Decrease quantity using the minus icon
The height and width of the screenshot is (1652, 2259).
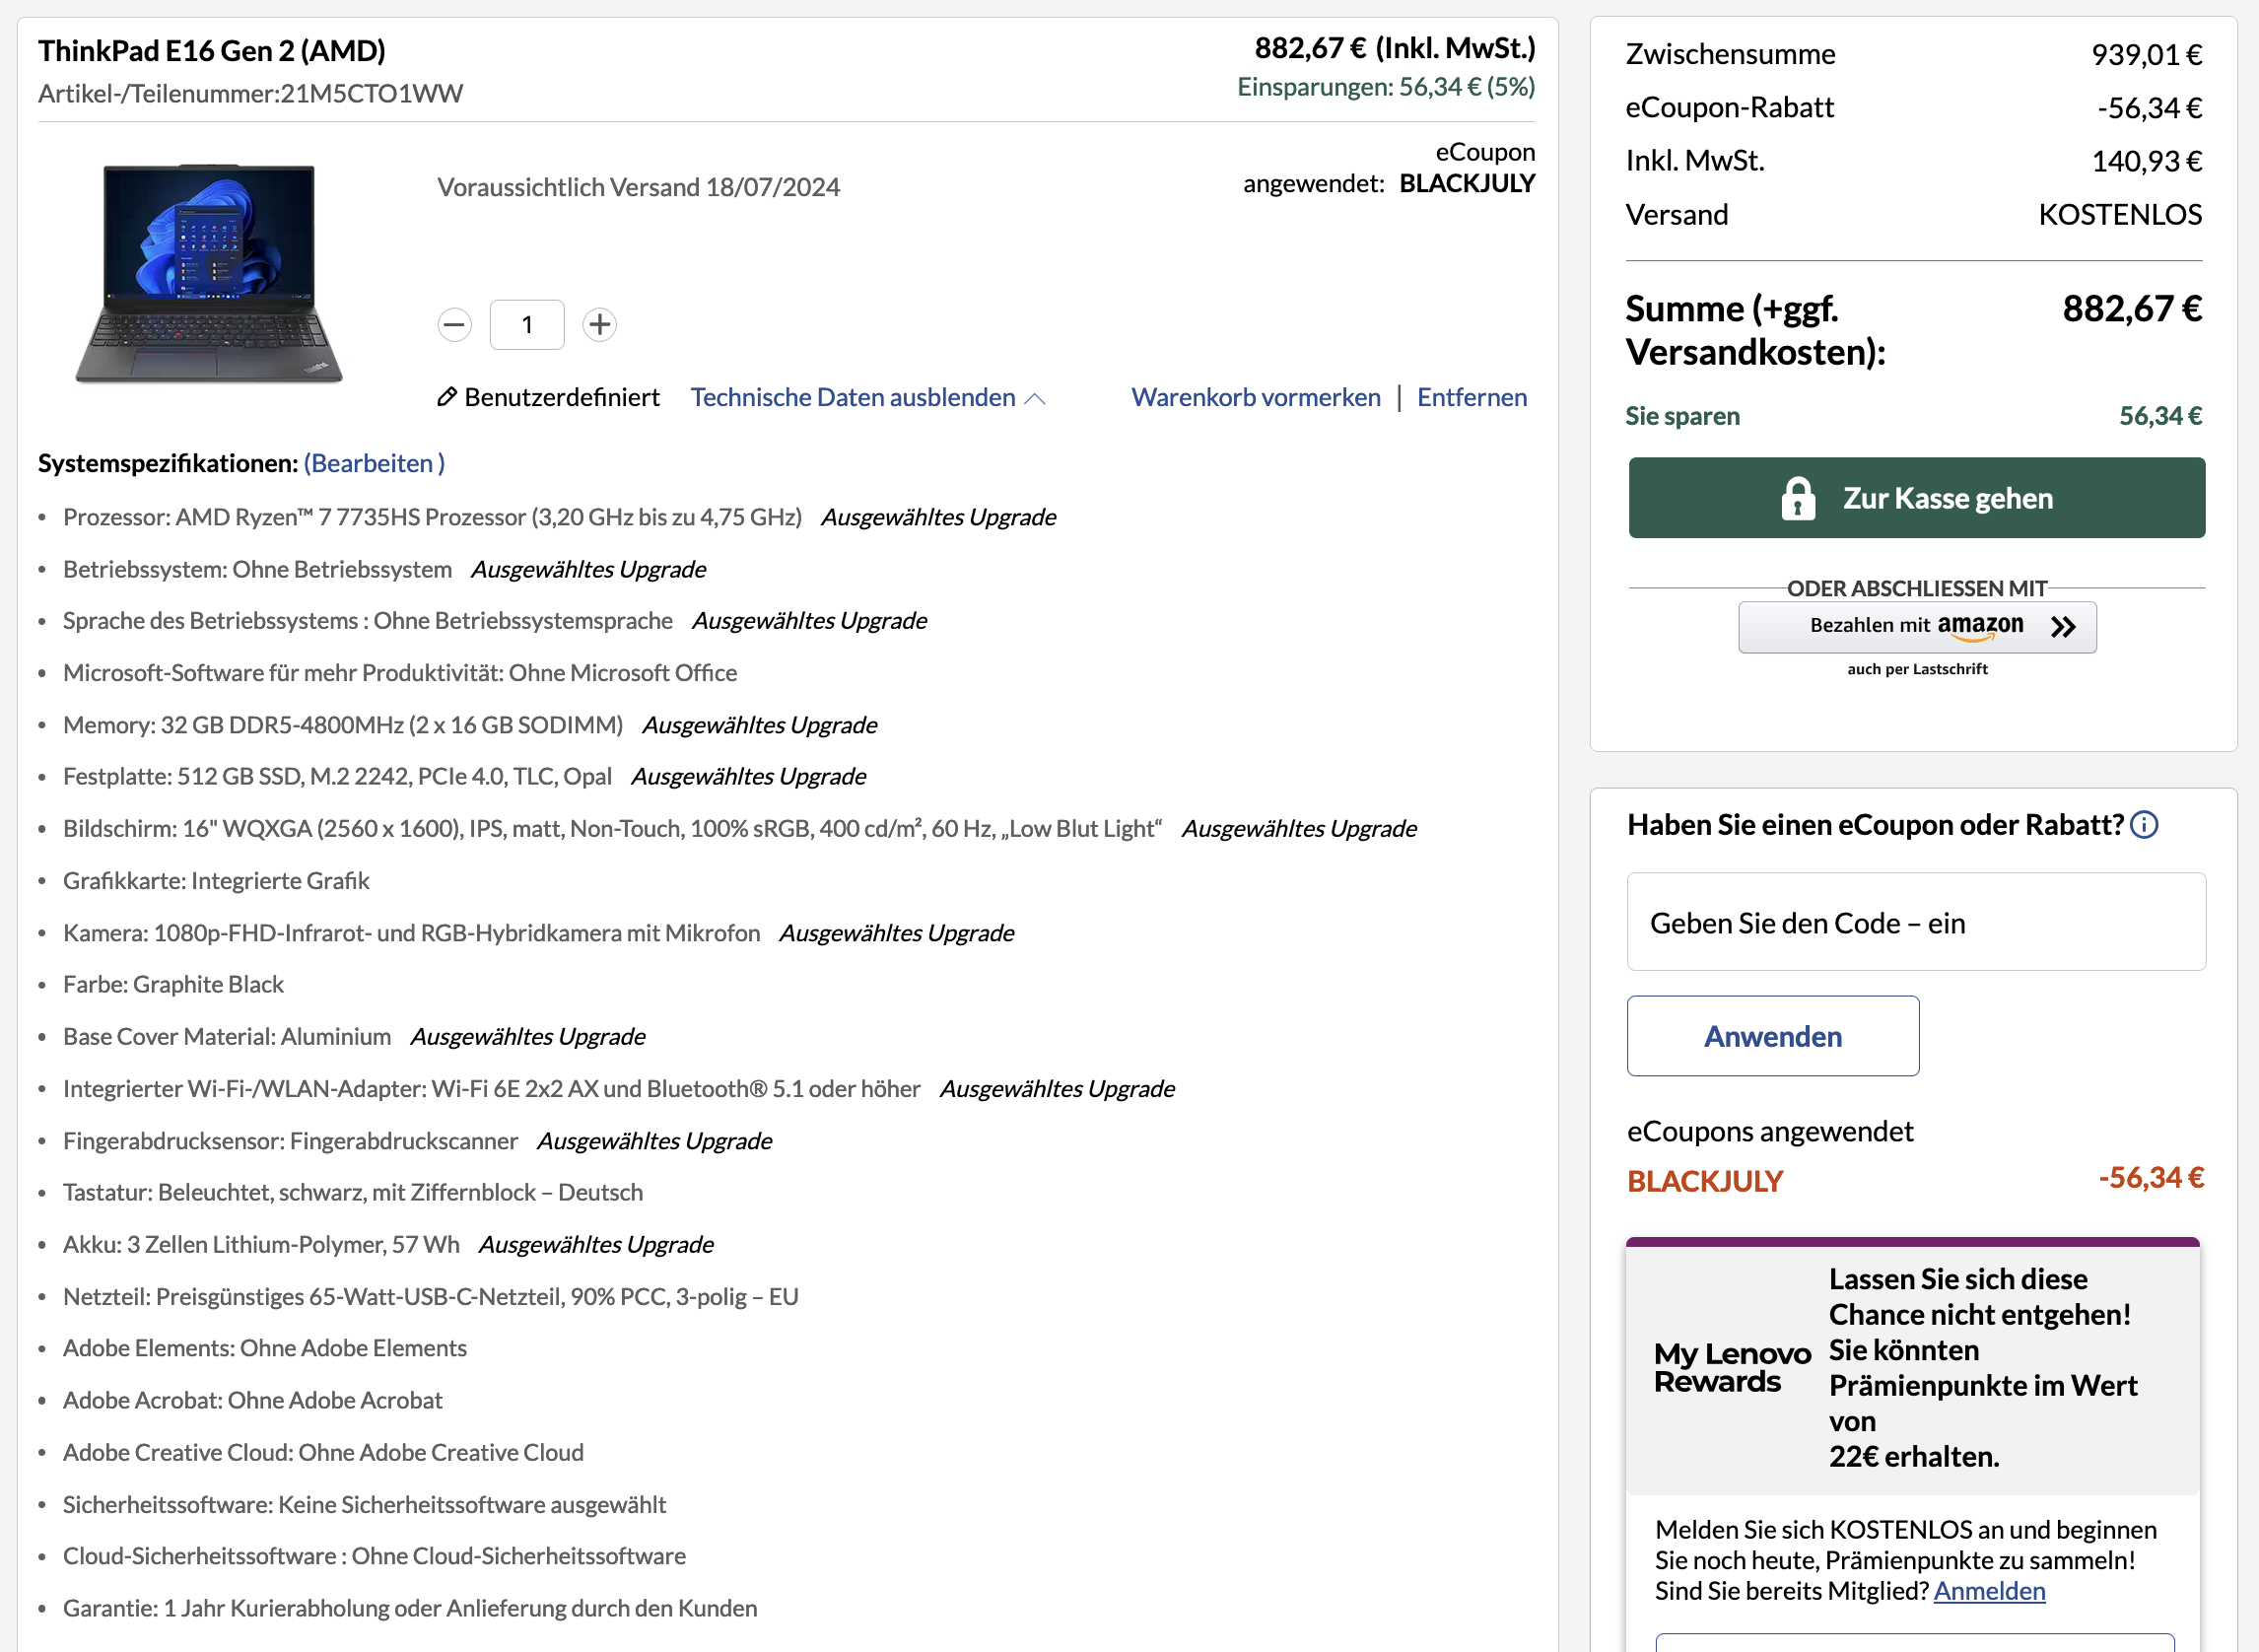(454, 324)
